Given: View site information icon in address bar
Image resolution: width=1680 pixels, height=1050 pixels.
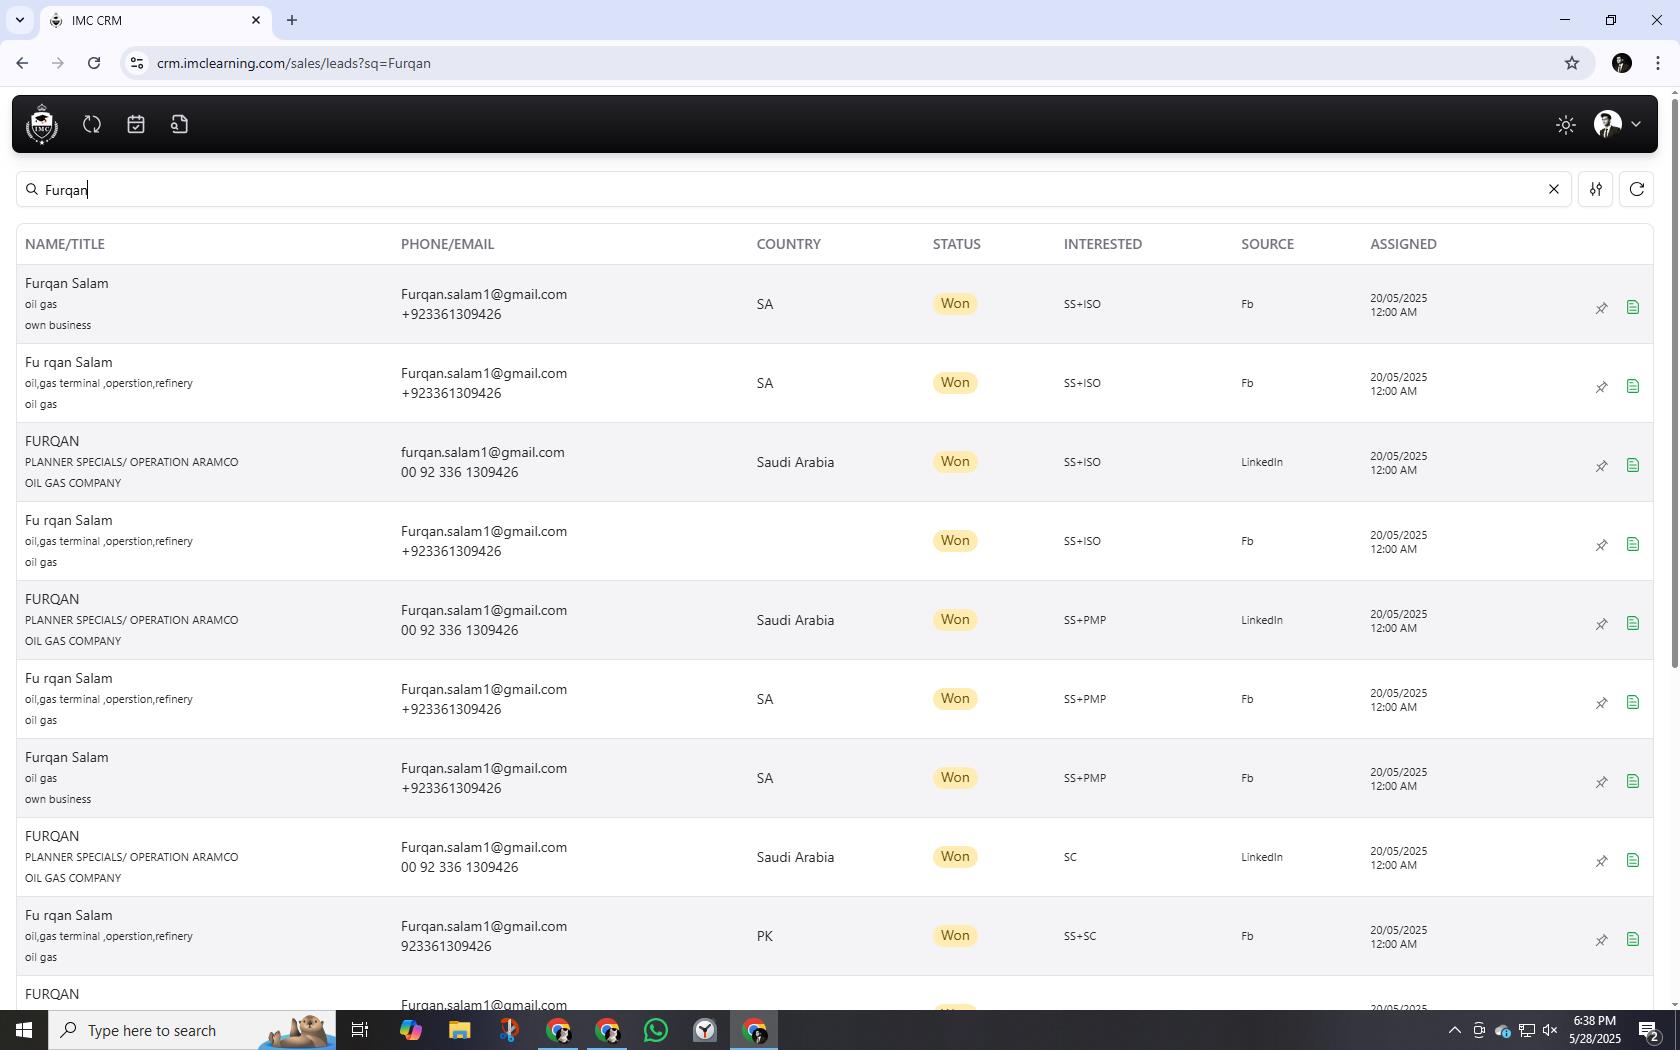Looking at the screenshot, I should 137,63.
